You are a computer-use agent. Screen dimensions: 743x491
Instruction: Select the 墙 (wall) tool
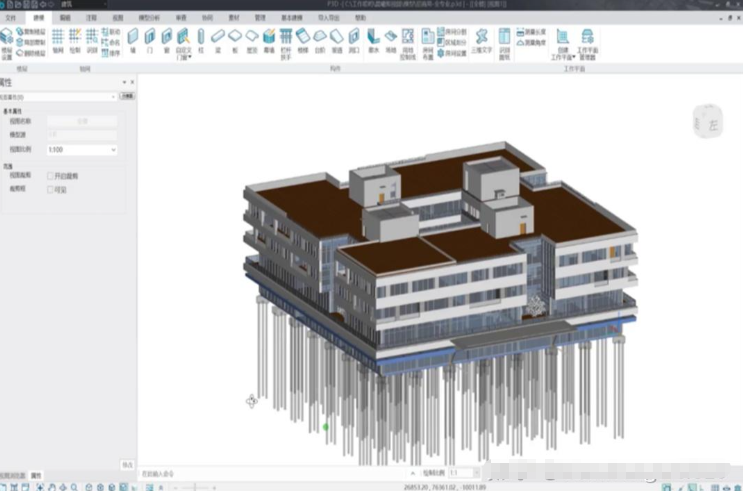point(133,40)
